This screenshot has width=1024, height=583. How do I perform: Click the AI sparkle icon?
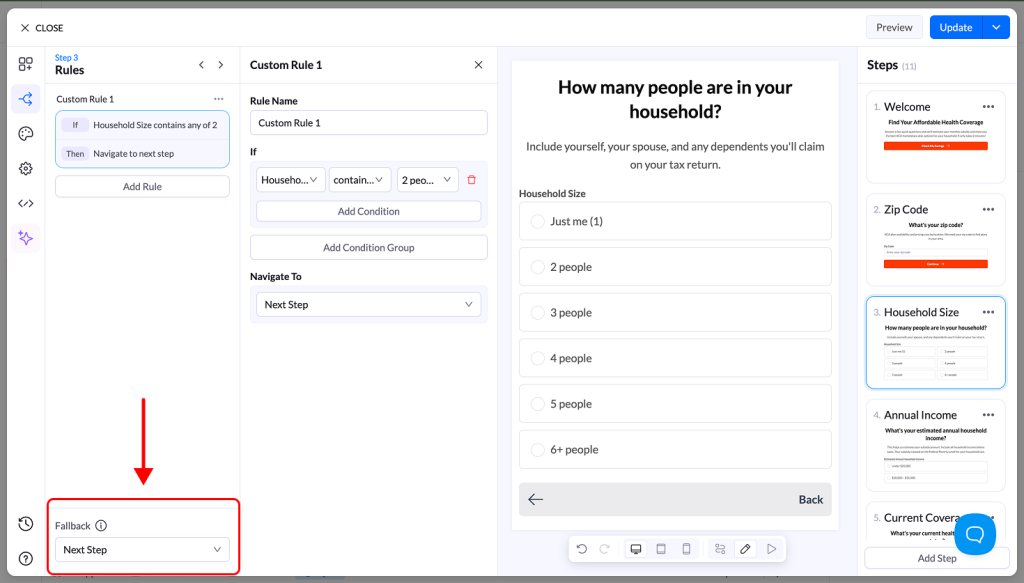(x=25, y=238)
